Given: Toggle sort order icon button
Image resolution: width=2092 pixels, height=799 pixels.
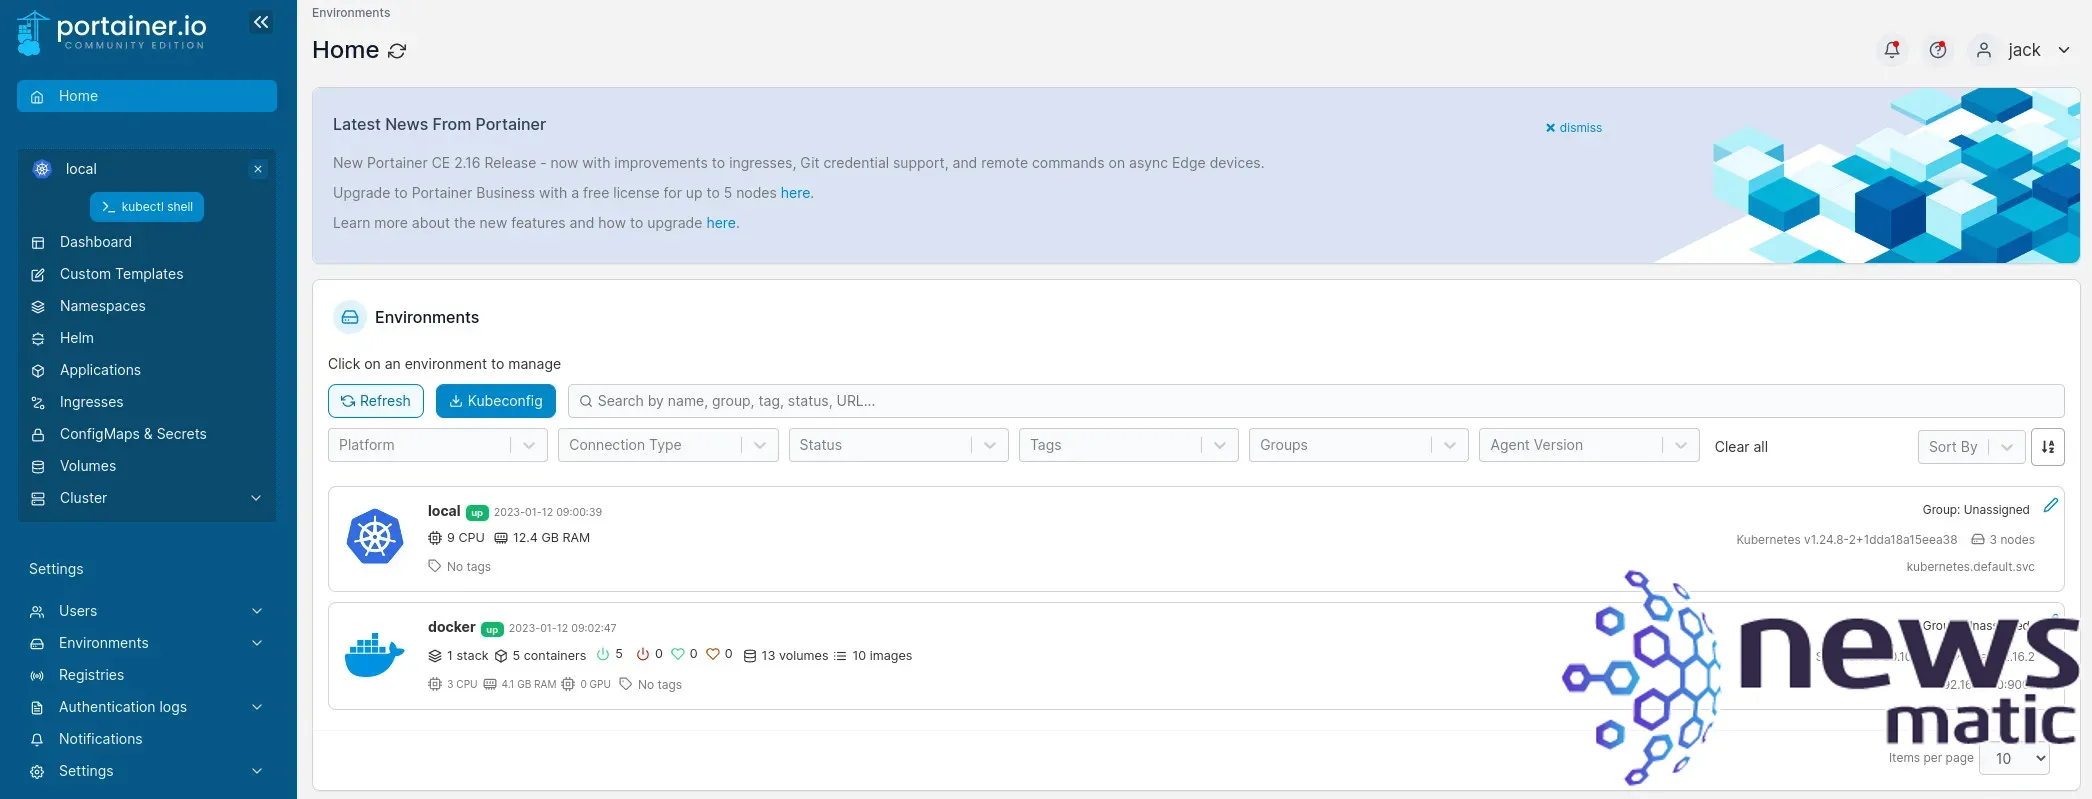Looking at the screenshot, I should (x=2048, y=447).
